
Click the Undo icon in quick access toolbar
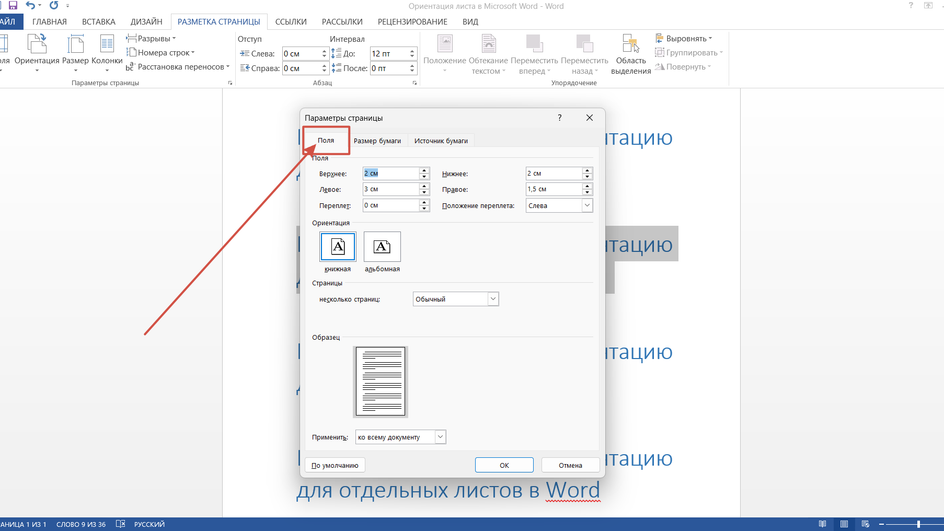click(x=31, y=5)
